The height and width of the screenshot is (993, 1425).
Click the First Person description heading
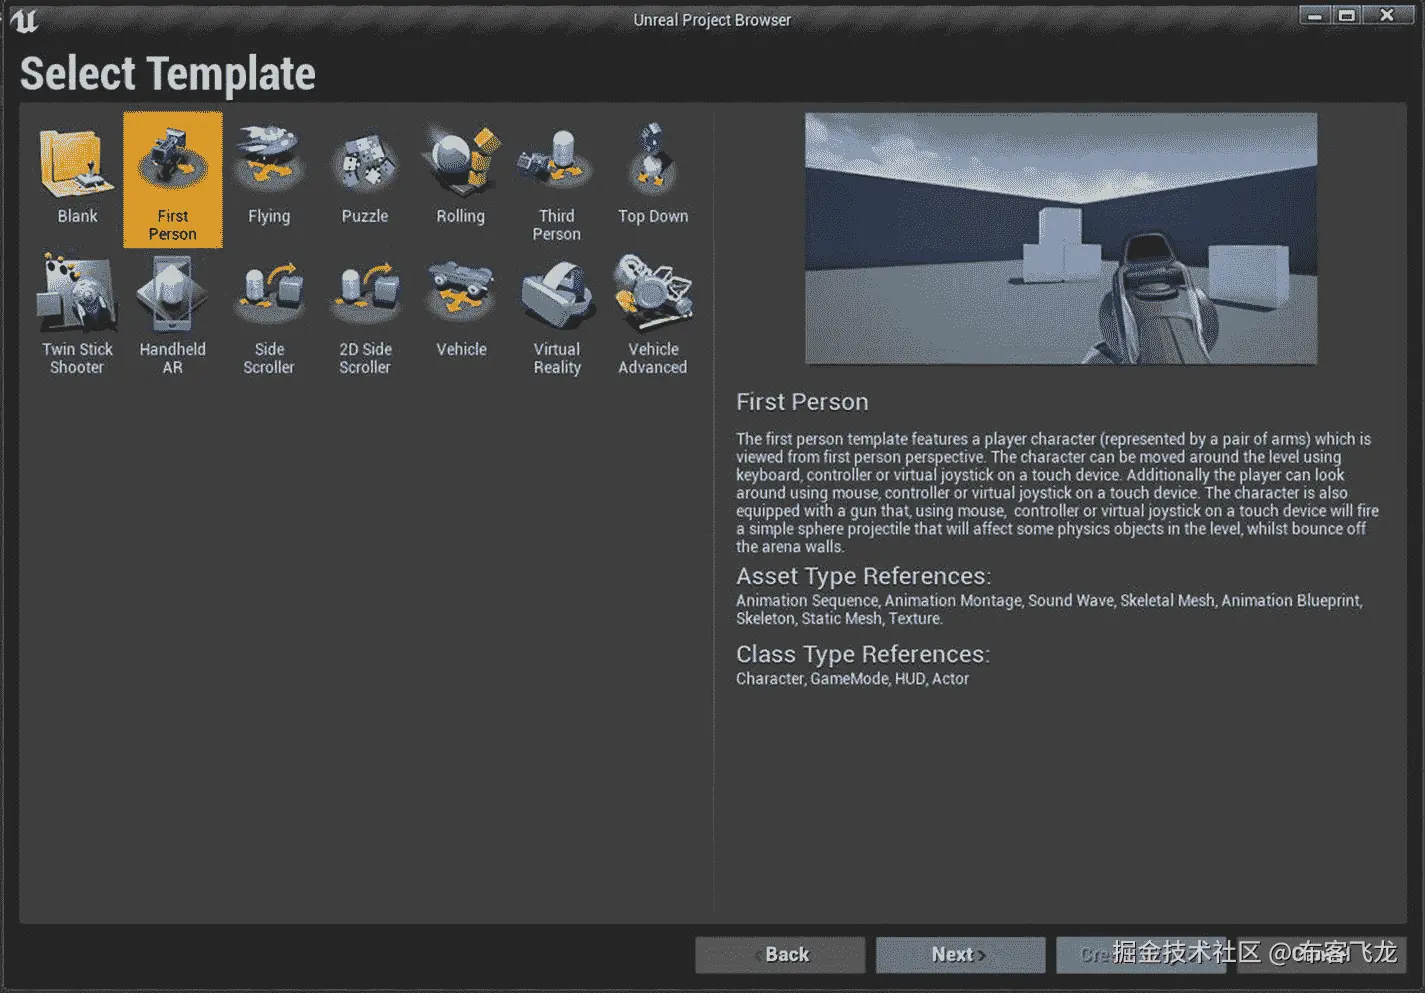[802, 402]
